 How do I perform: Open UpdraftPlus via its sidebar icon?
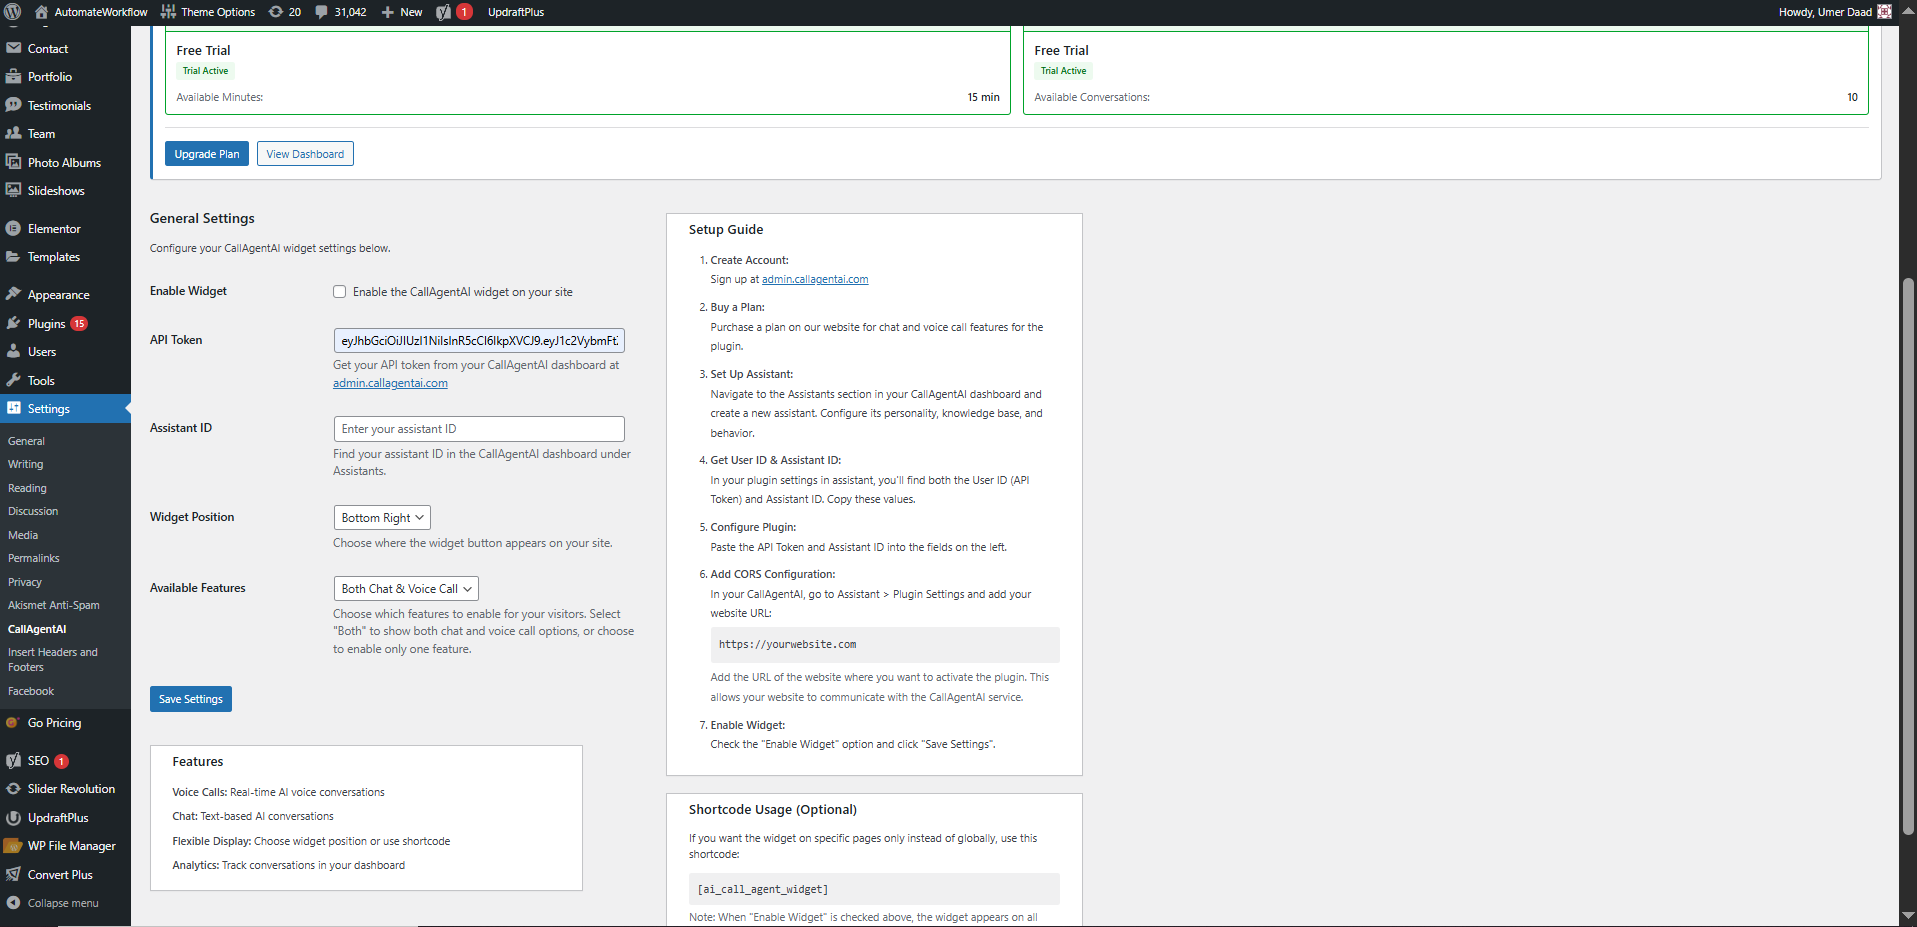(14, 817)
